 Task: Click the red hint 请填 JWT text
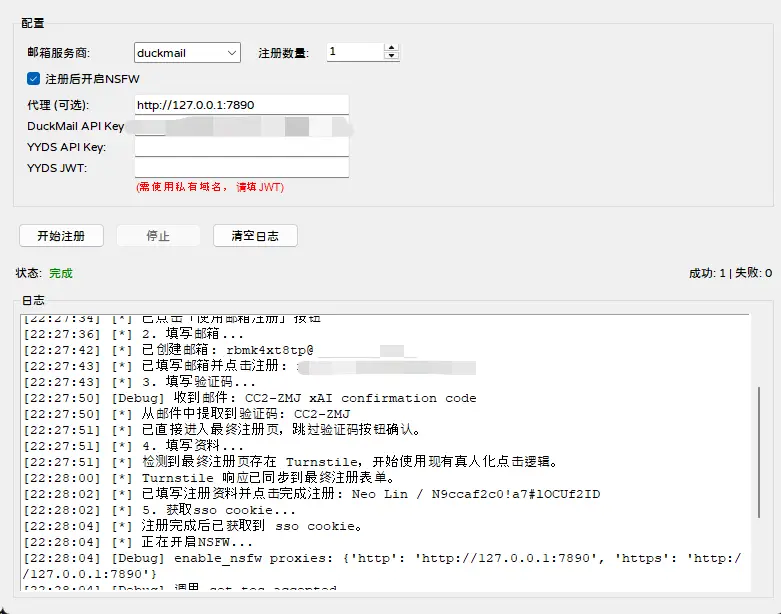tap(260, 187)
